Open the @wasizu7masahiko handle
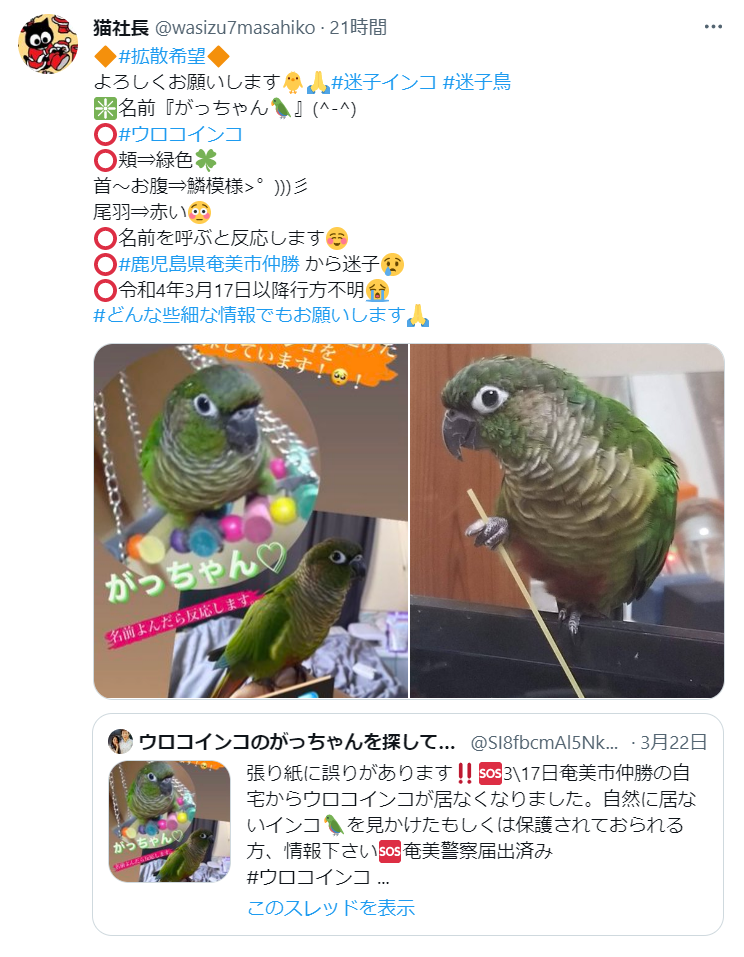The height and width of the screenshot is (957, 744). click(x=235, y=27)
